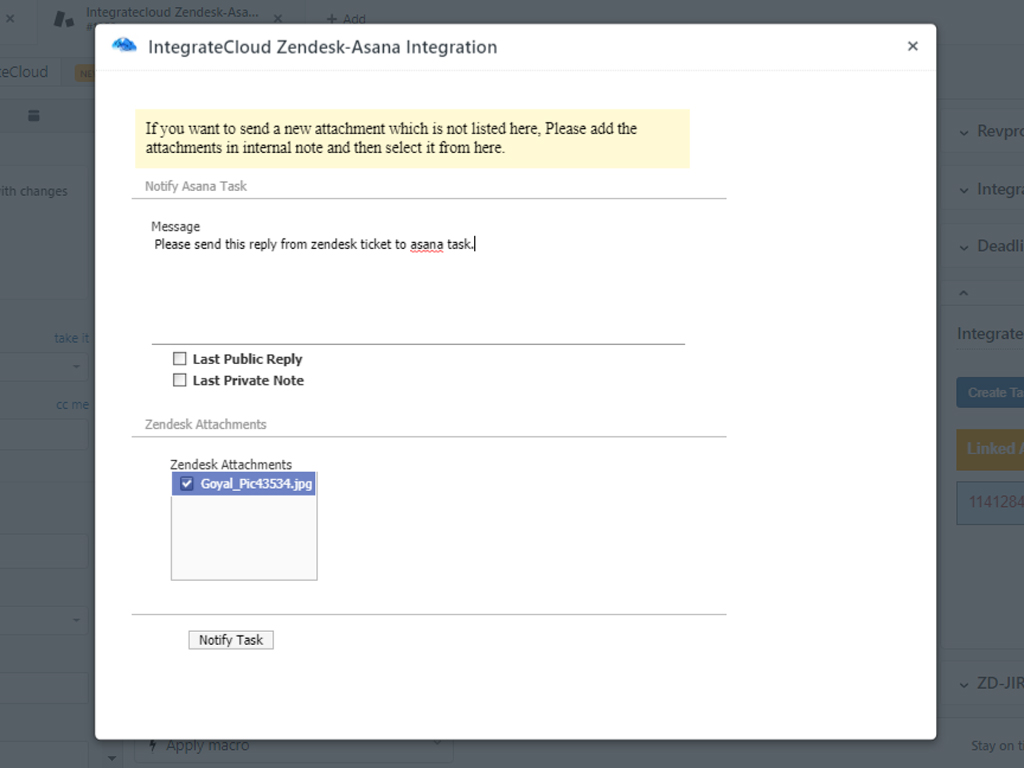This screenshot has height=768, width=1024.
Task: Enable the Last Public Reply checkbox
Action: pos(180,358)
